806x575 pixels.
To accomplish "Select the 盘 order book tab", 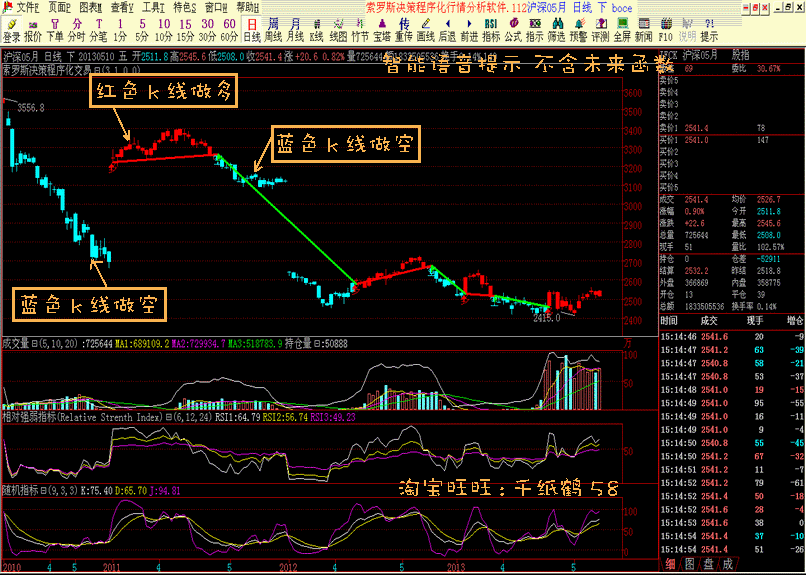I will click(x=708, y=564).
